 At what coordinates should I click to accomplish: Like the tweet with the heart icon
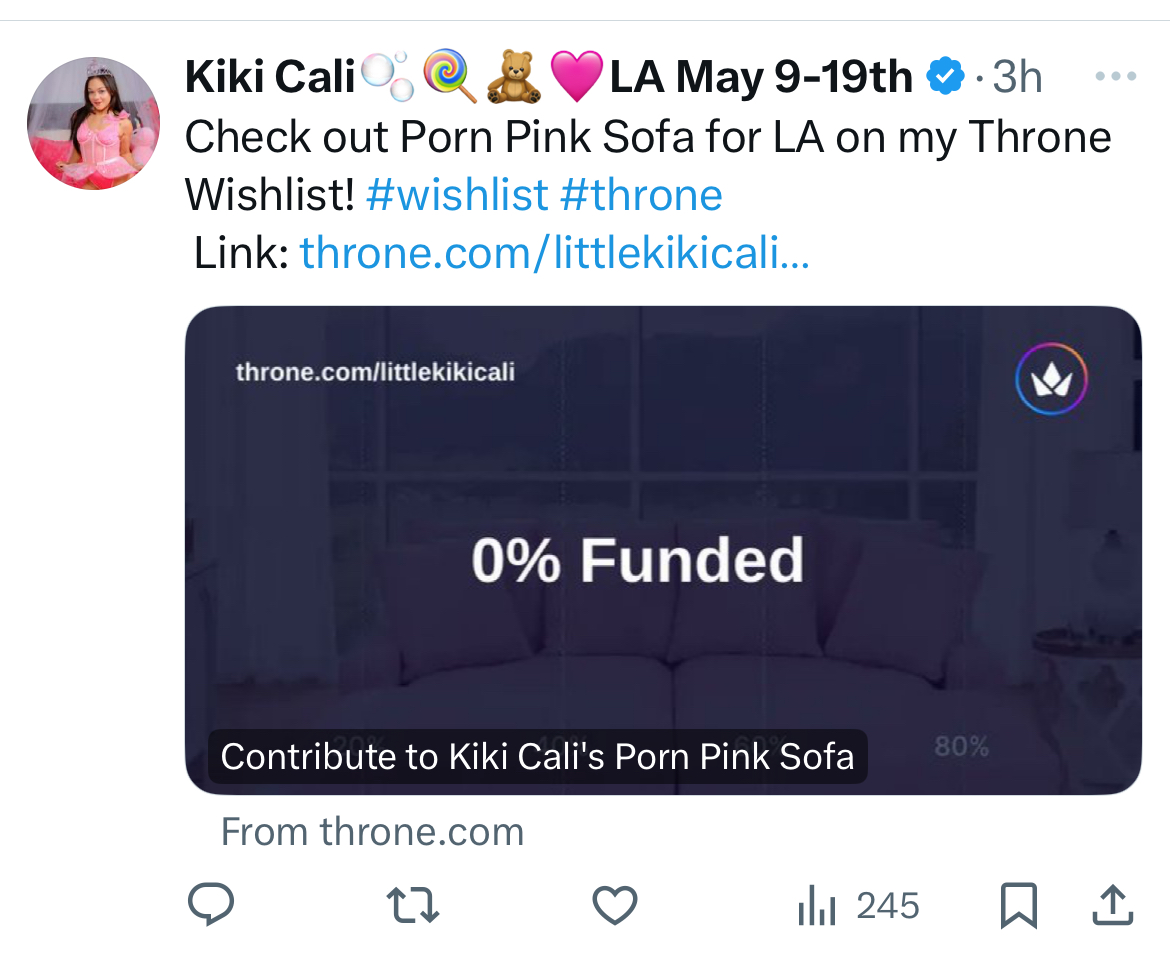tap(615, 905)
